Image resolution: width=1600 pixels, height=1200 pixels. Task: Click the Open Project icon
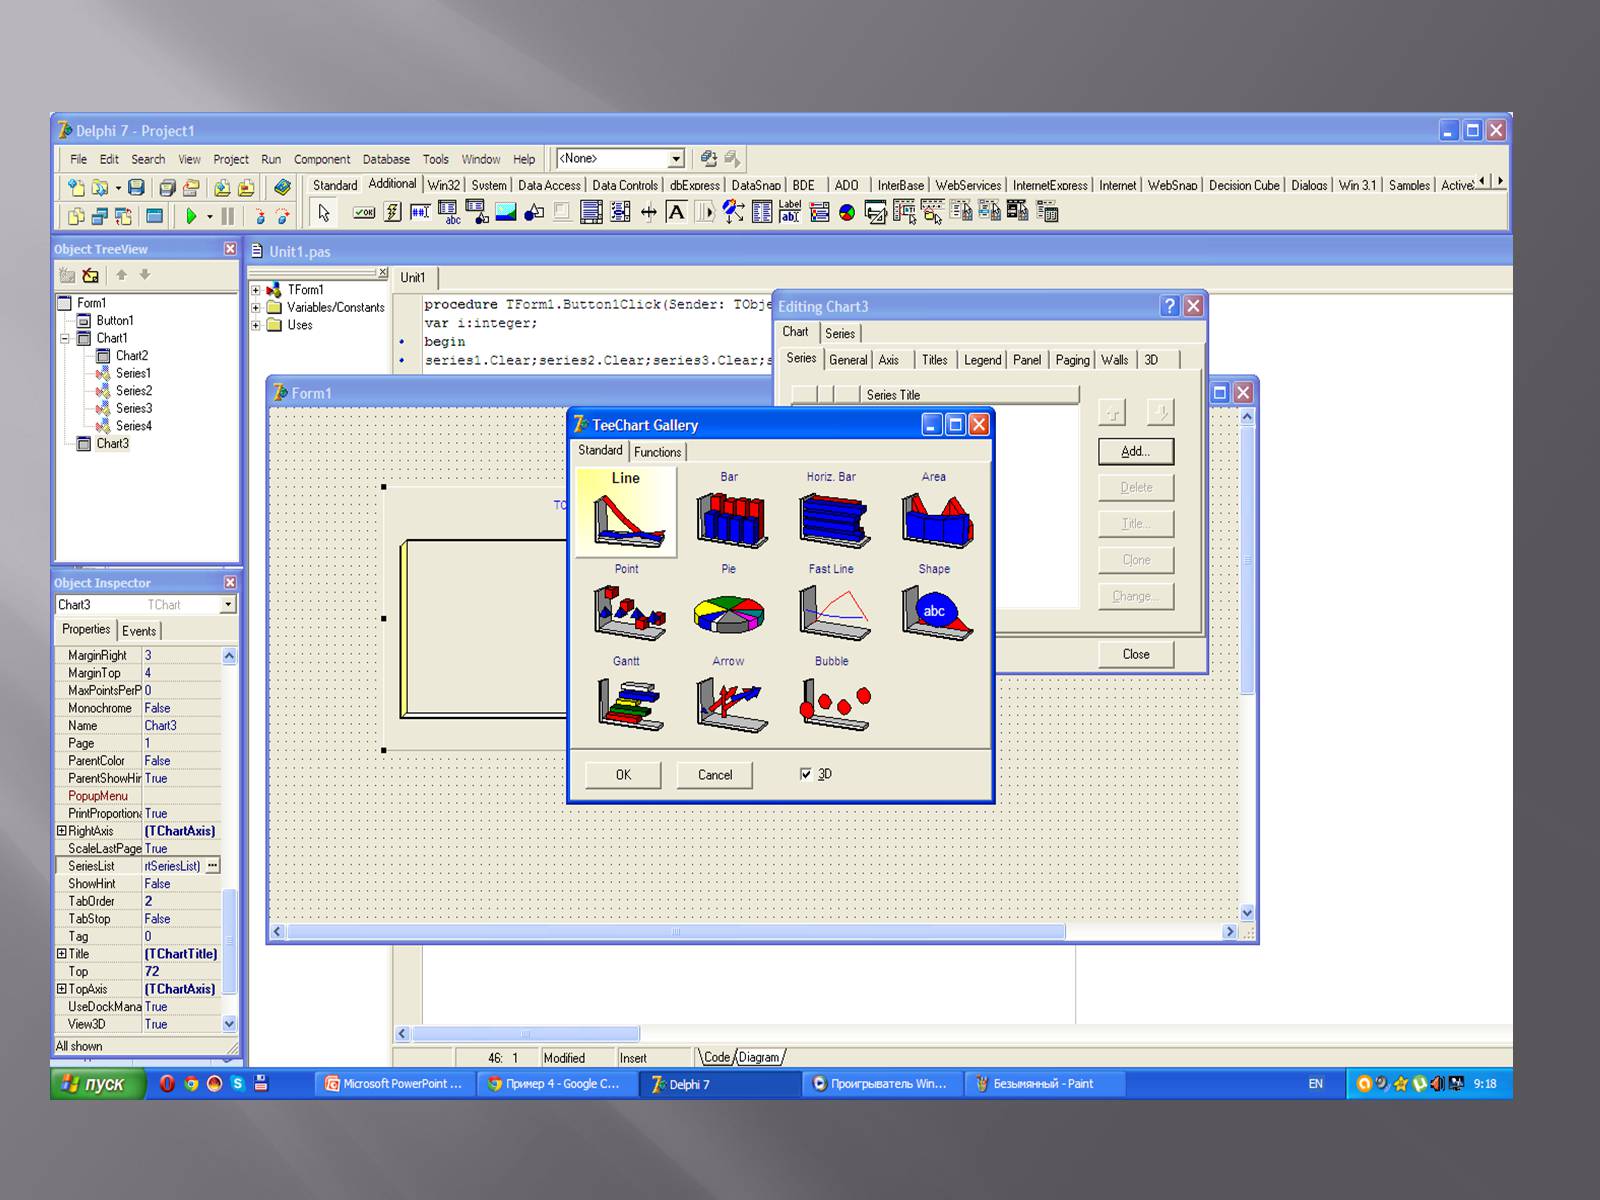click(x=191, y=187)
